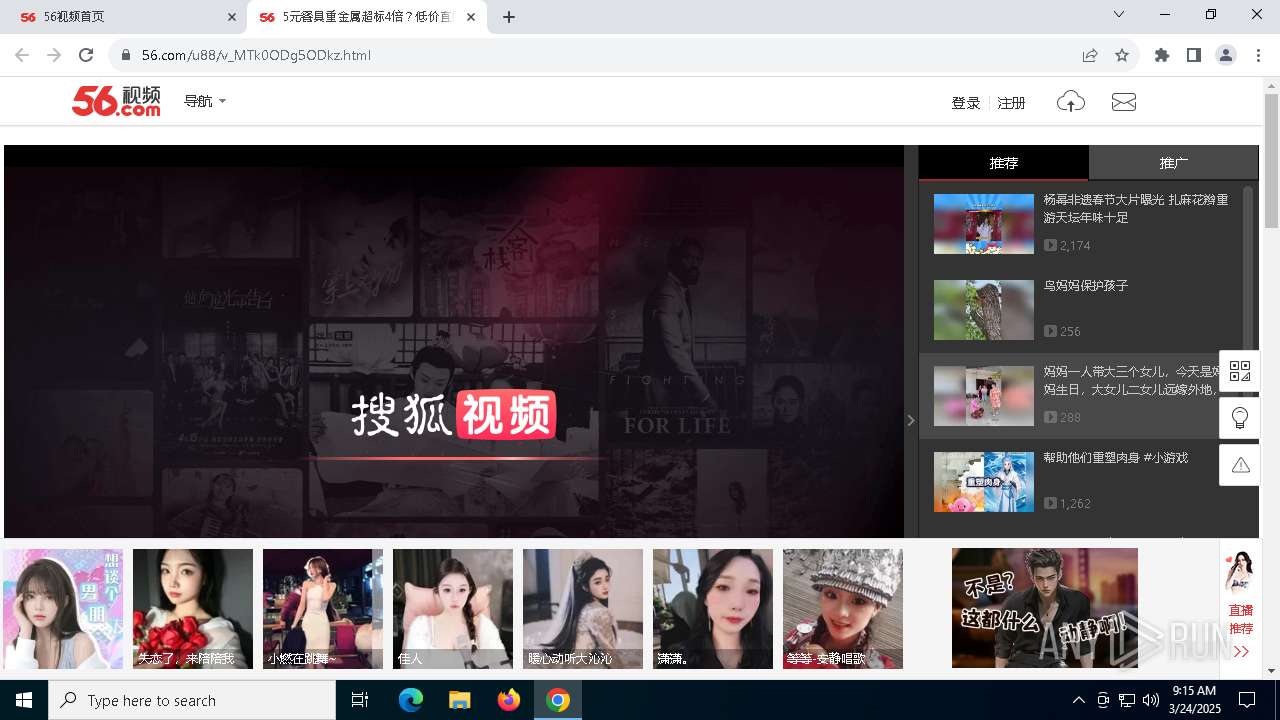Open the cloud upload icon

pos(1071,102)
